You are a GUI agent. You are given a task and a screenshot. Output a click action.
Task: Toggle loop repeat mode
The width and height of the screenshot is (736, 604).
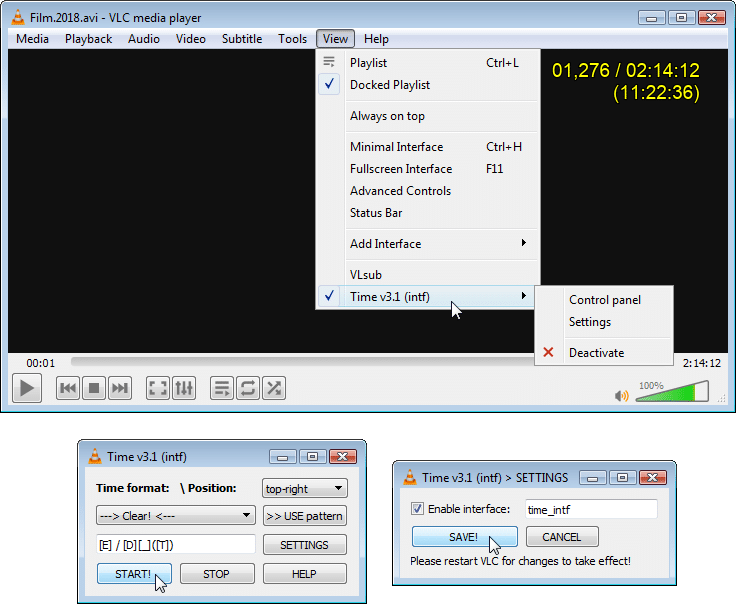248,388
